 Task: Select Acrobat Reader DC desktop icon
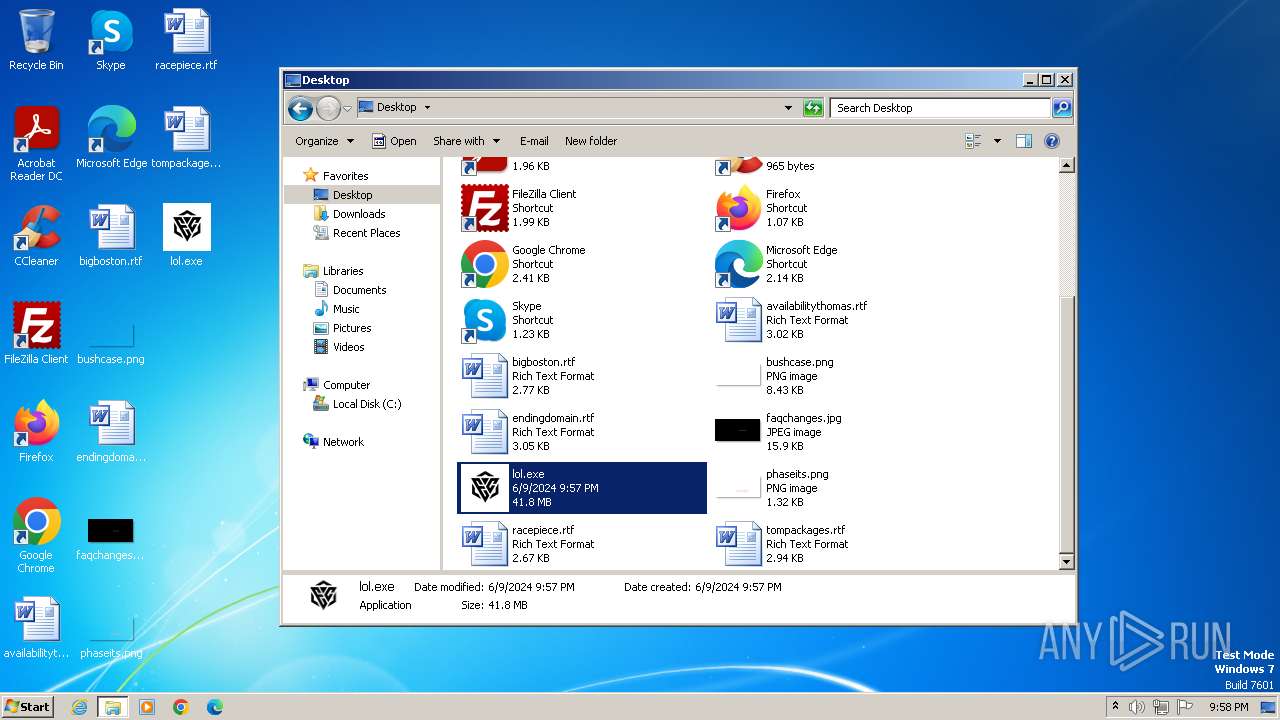36,144
